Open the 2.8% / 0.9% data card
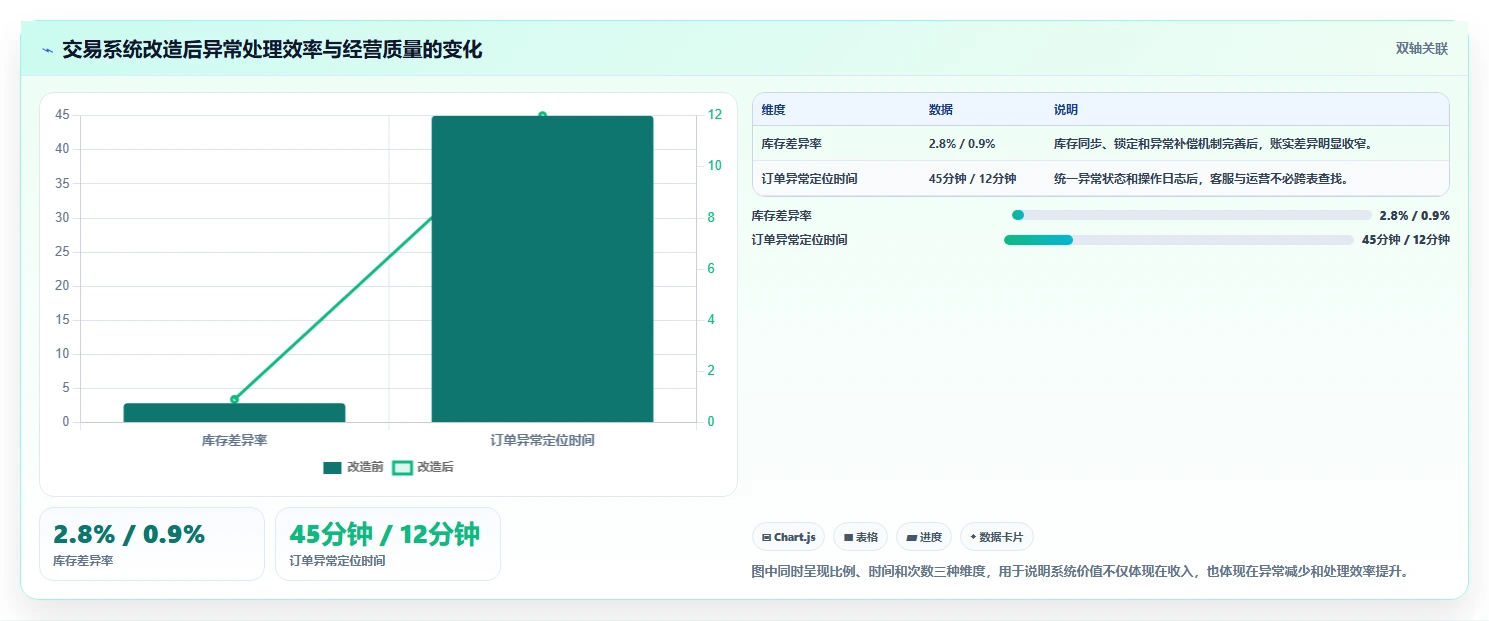 [152, 544]
